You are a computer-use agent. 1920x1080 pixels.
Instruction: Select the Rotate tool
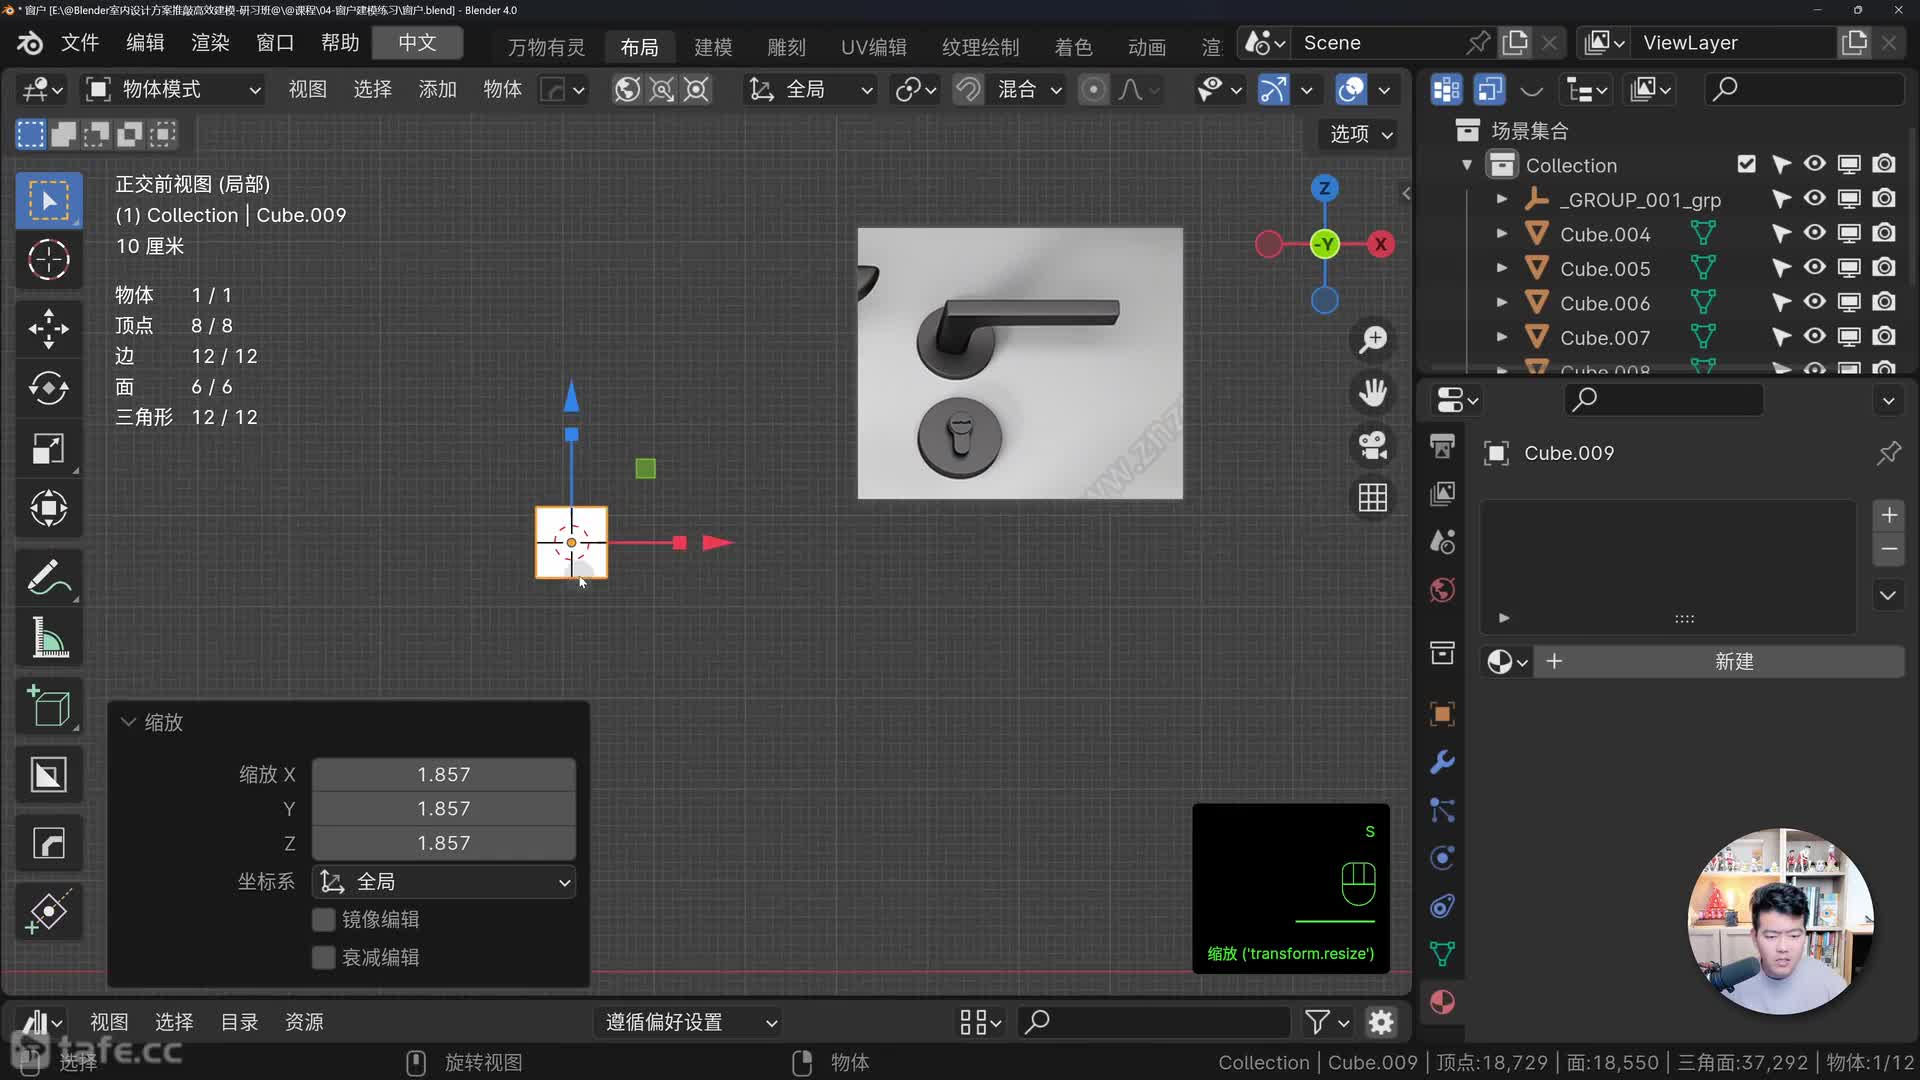48,388
